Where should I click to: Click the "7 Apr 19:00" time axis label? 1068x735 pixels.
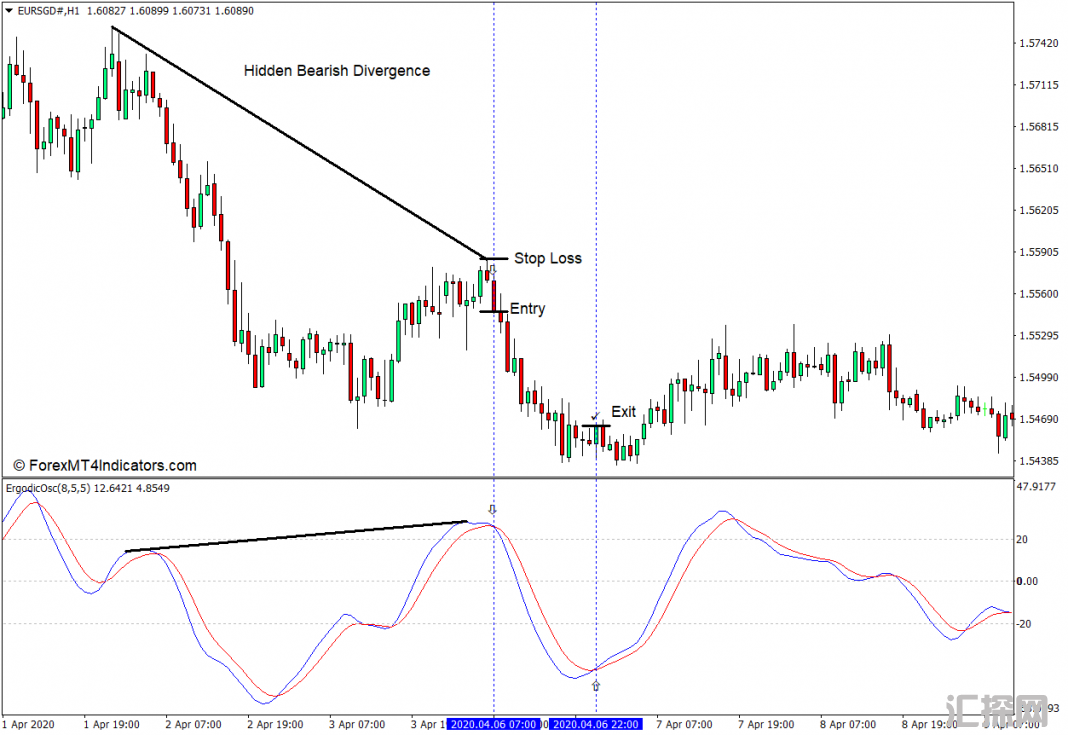(x=766, y=724)
